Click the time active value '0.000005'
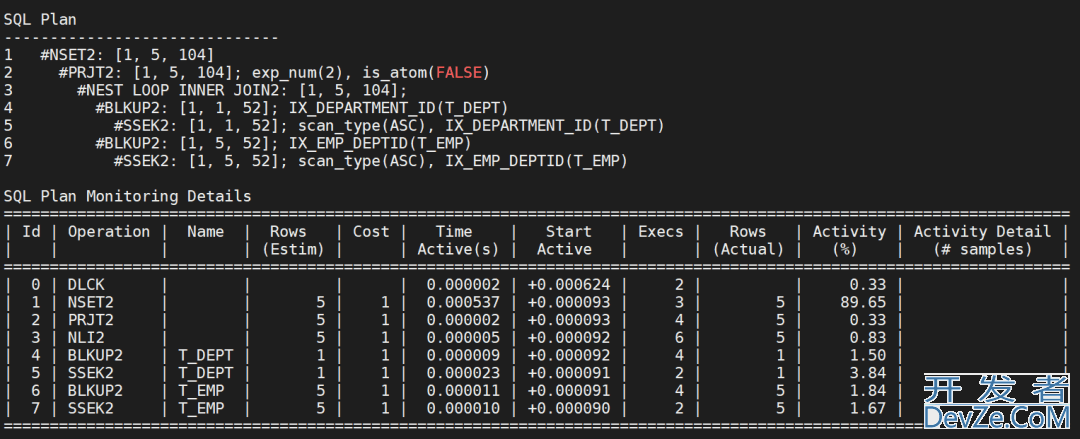 [x=462, y=338]
